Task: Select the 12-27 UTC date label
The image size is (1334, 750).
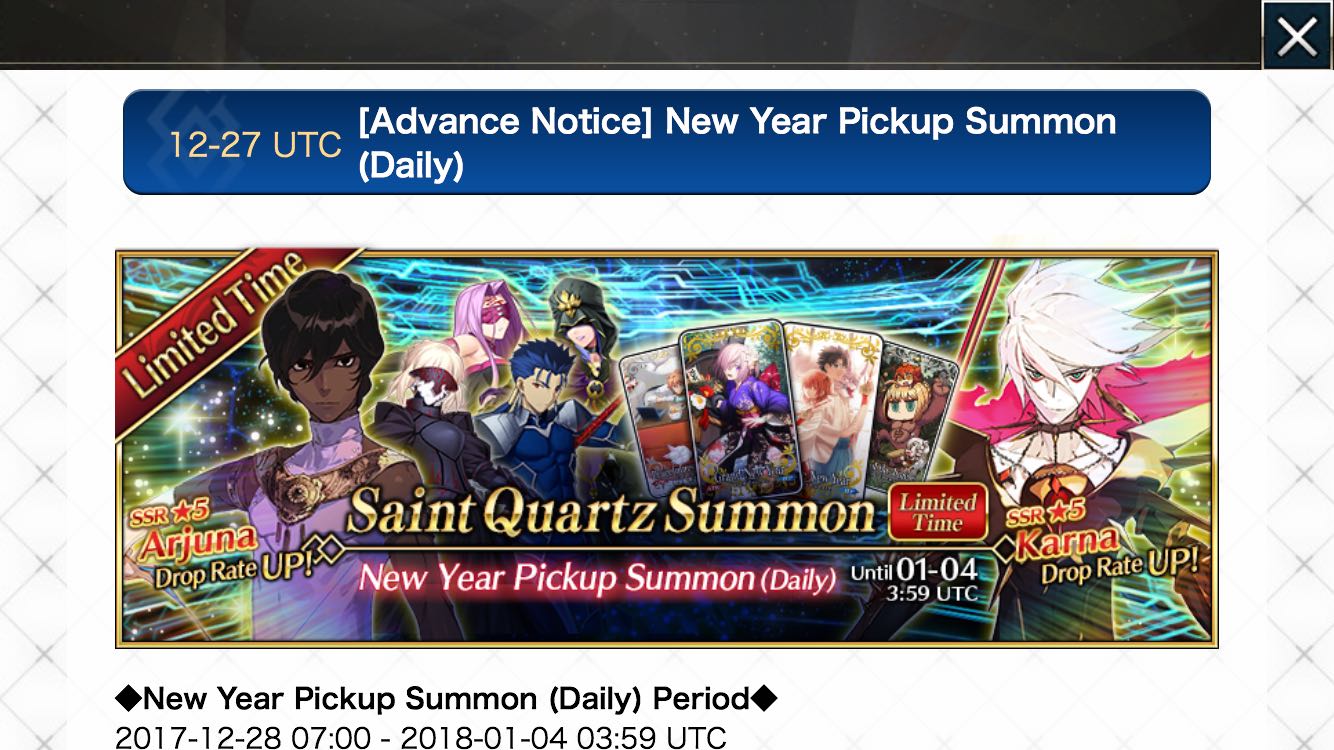Action: click(255, 145)
